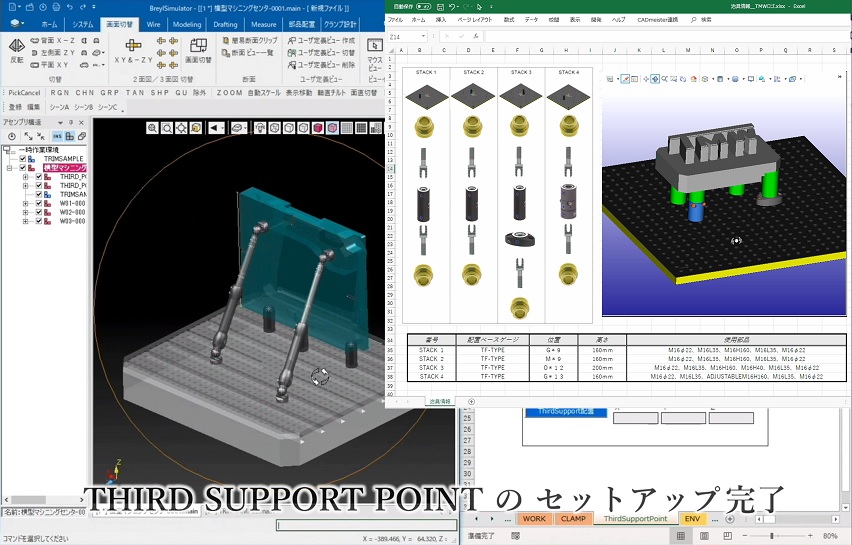This screenshot has width=852, height=545.
Task: Expand the W03-000 tree node
Action: pos(25,221)
